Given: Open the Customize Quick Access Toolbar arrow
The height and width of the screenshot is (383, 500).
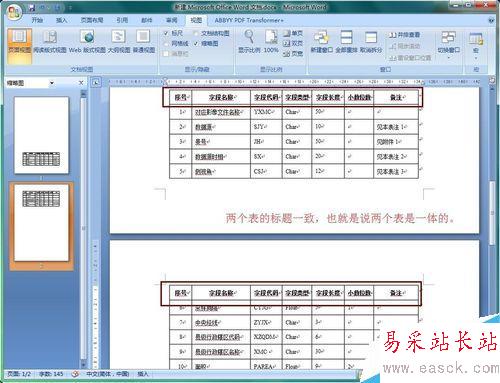Looking at the screenshot, I should click(70, 7).
